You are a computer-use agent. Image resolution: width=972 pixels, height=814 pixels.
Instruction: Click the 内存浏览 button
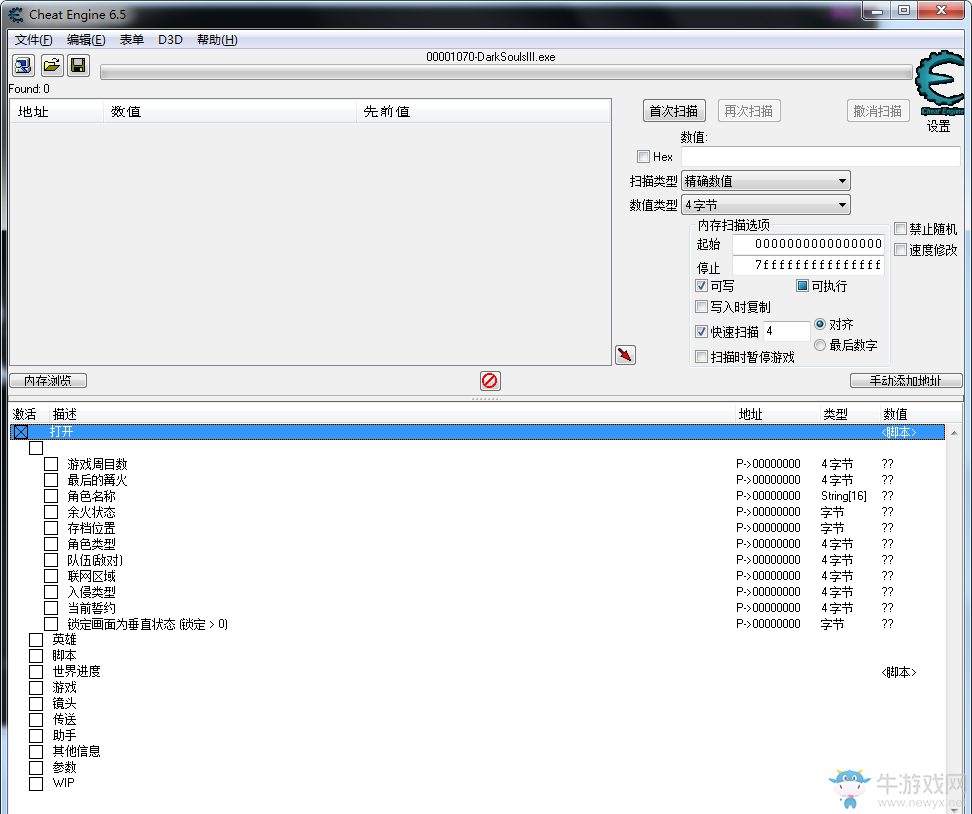[48, 381]
